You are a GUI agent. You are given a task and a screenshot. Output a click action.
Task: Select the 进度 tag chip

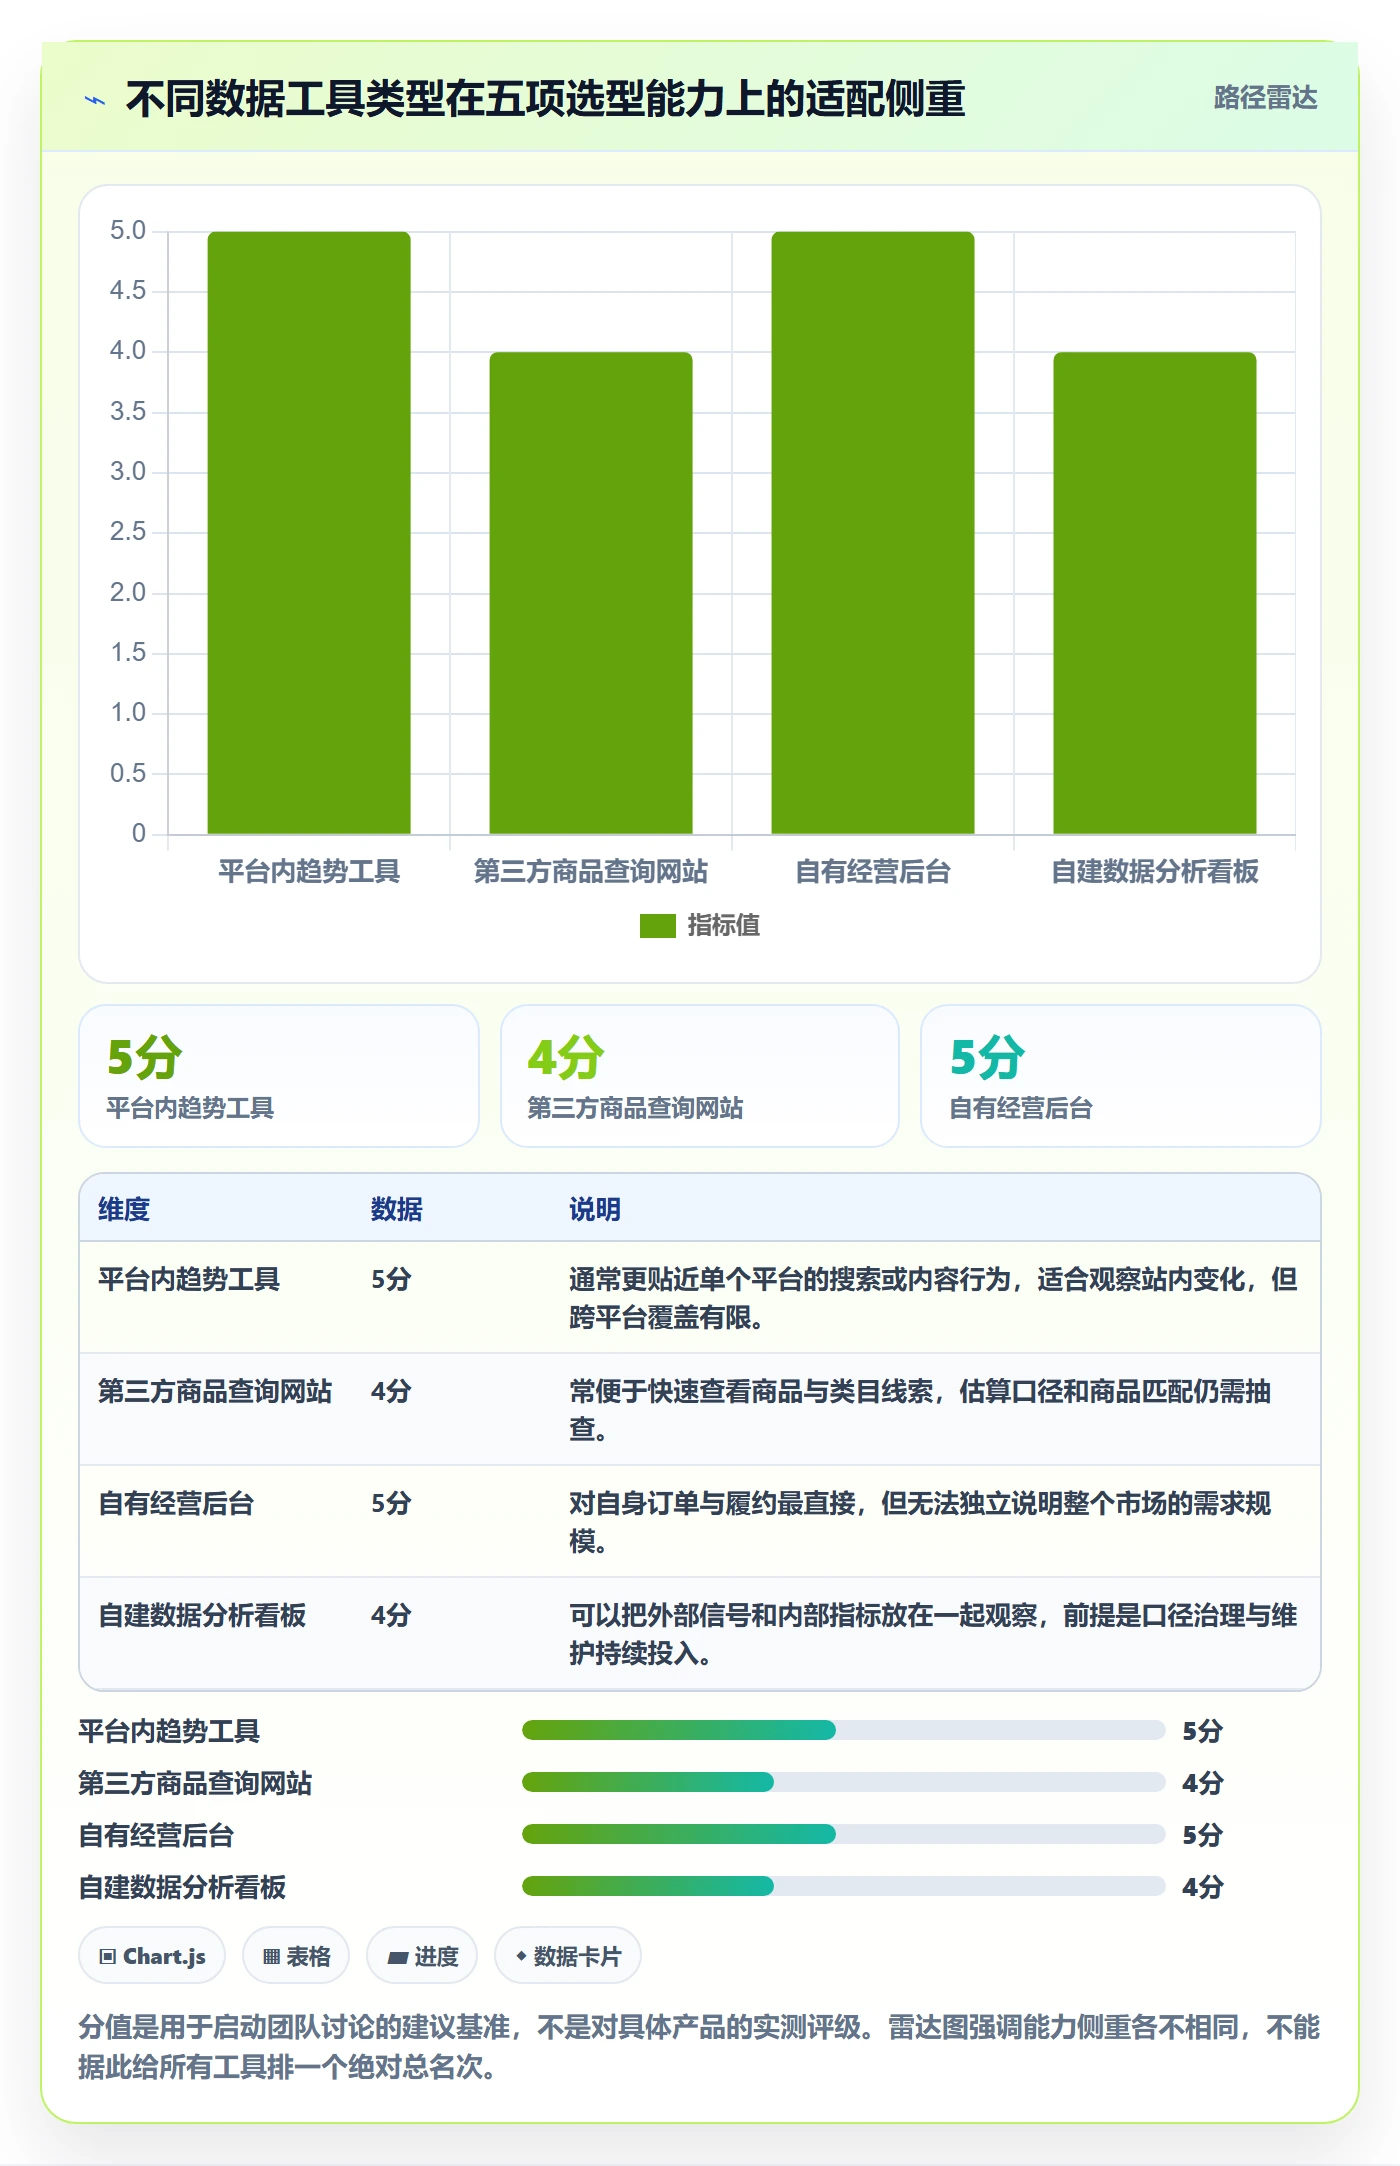click(422, 1955)
